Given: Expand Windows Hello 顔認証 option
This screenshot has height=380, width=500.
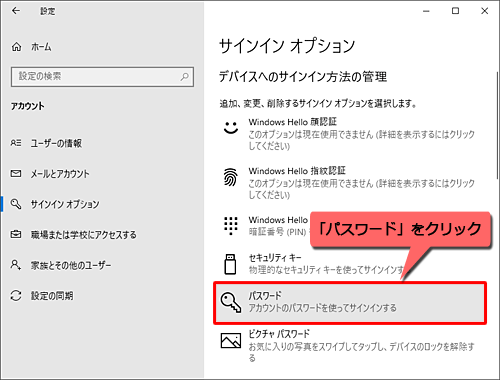Looking at the screenshot, I should (x=350, y=133).
